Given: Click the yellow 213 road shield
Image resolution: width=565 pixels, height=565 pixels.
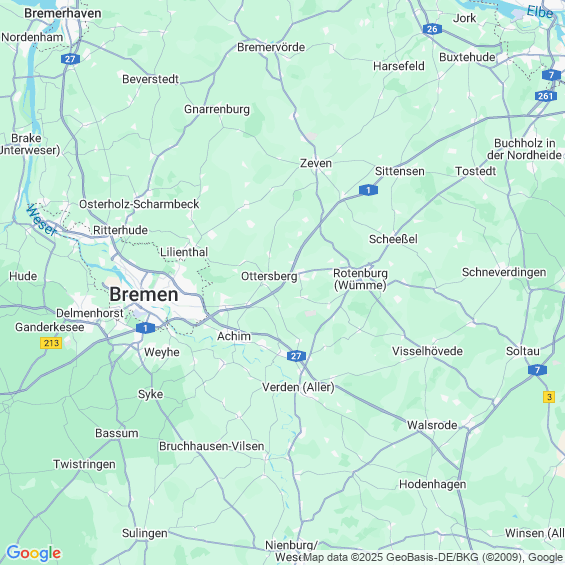Looking at the screenshot, I should click(51, 342).
